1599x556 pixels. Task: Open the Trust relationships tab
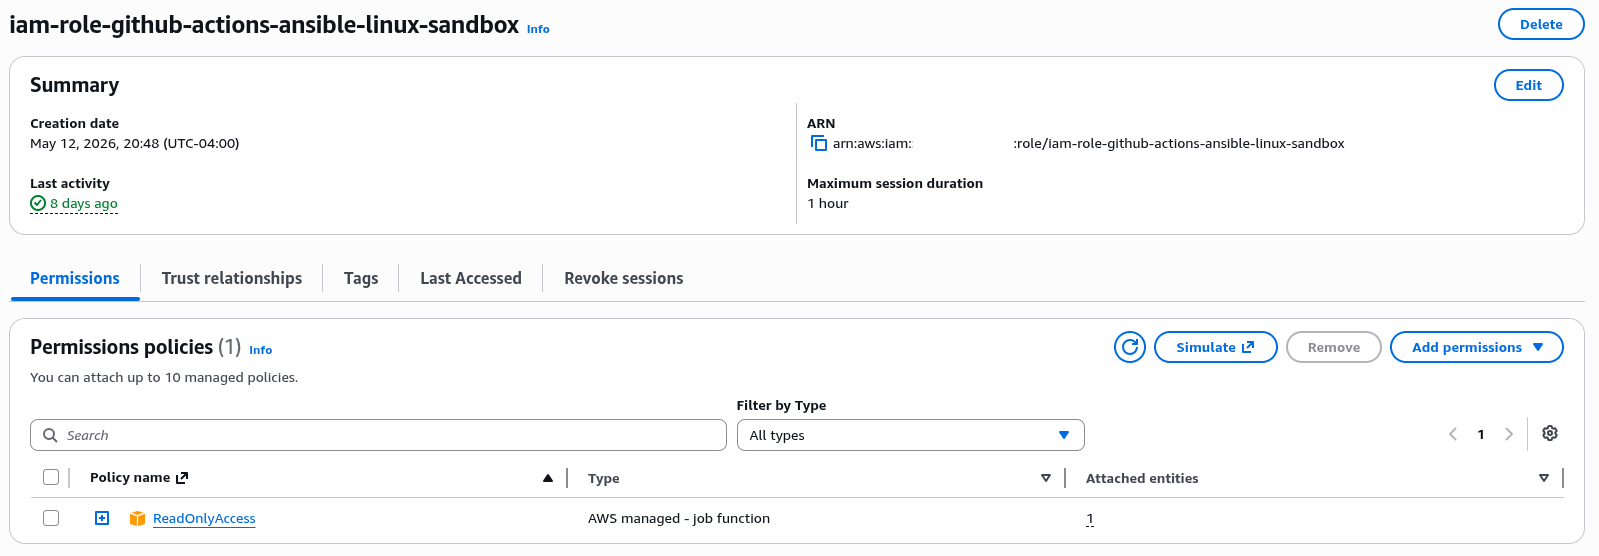point(232,278)
